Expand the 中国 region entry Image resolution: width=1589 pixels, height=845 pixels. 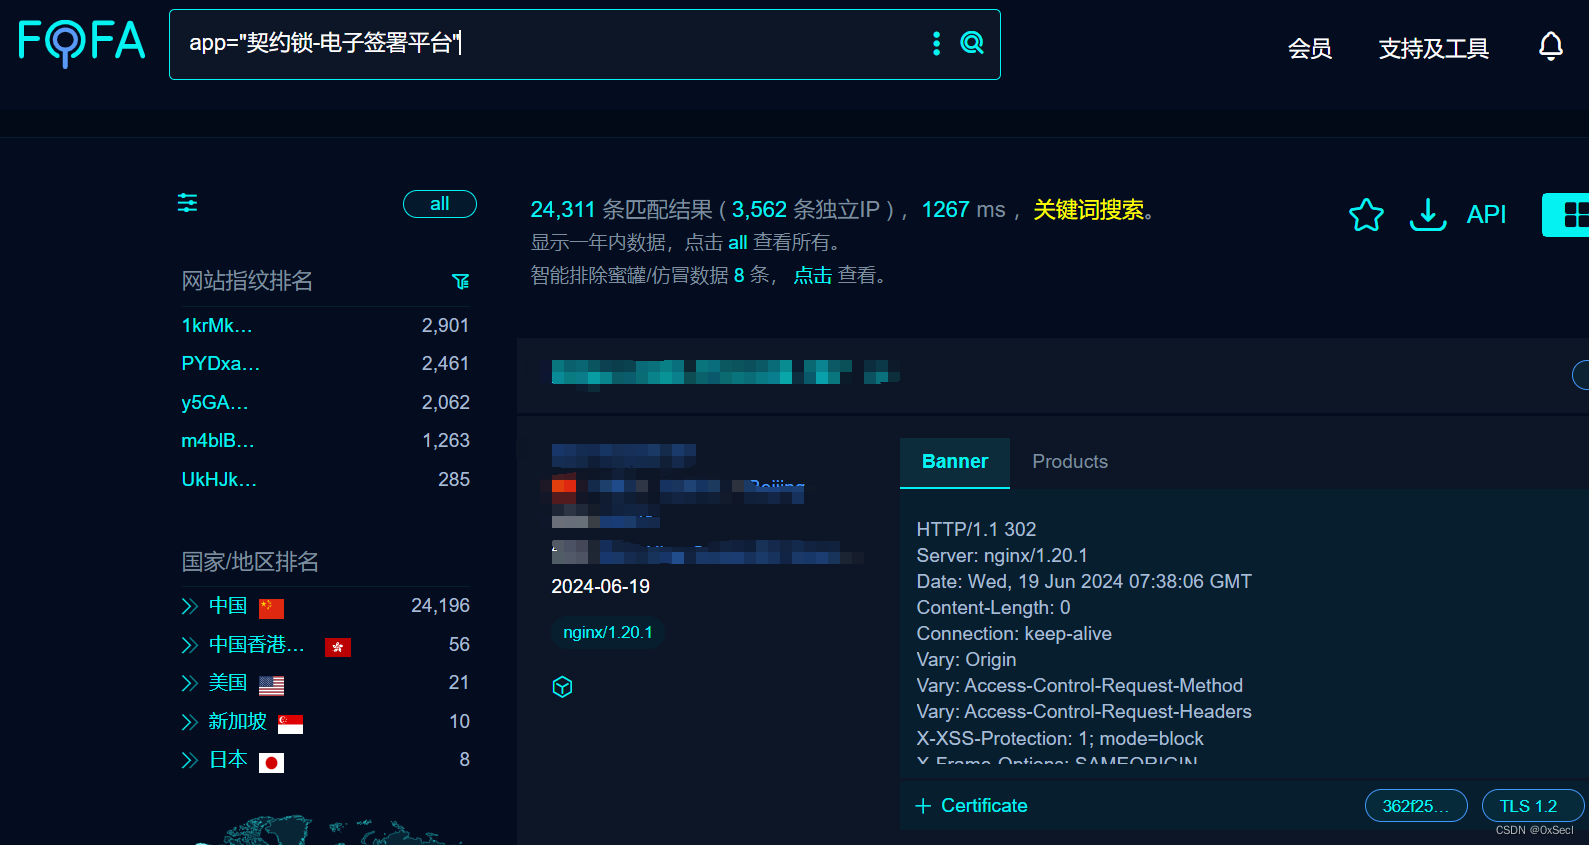[x=190, y=606]
